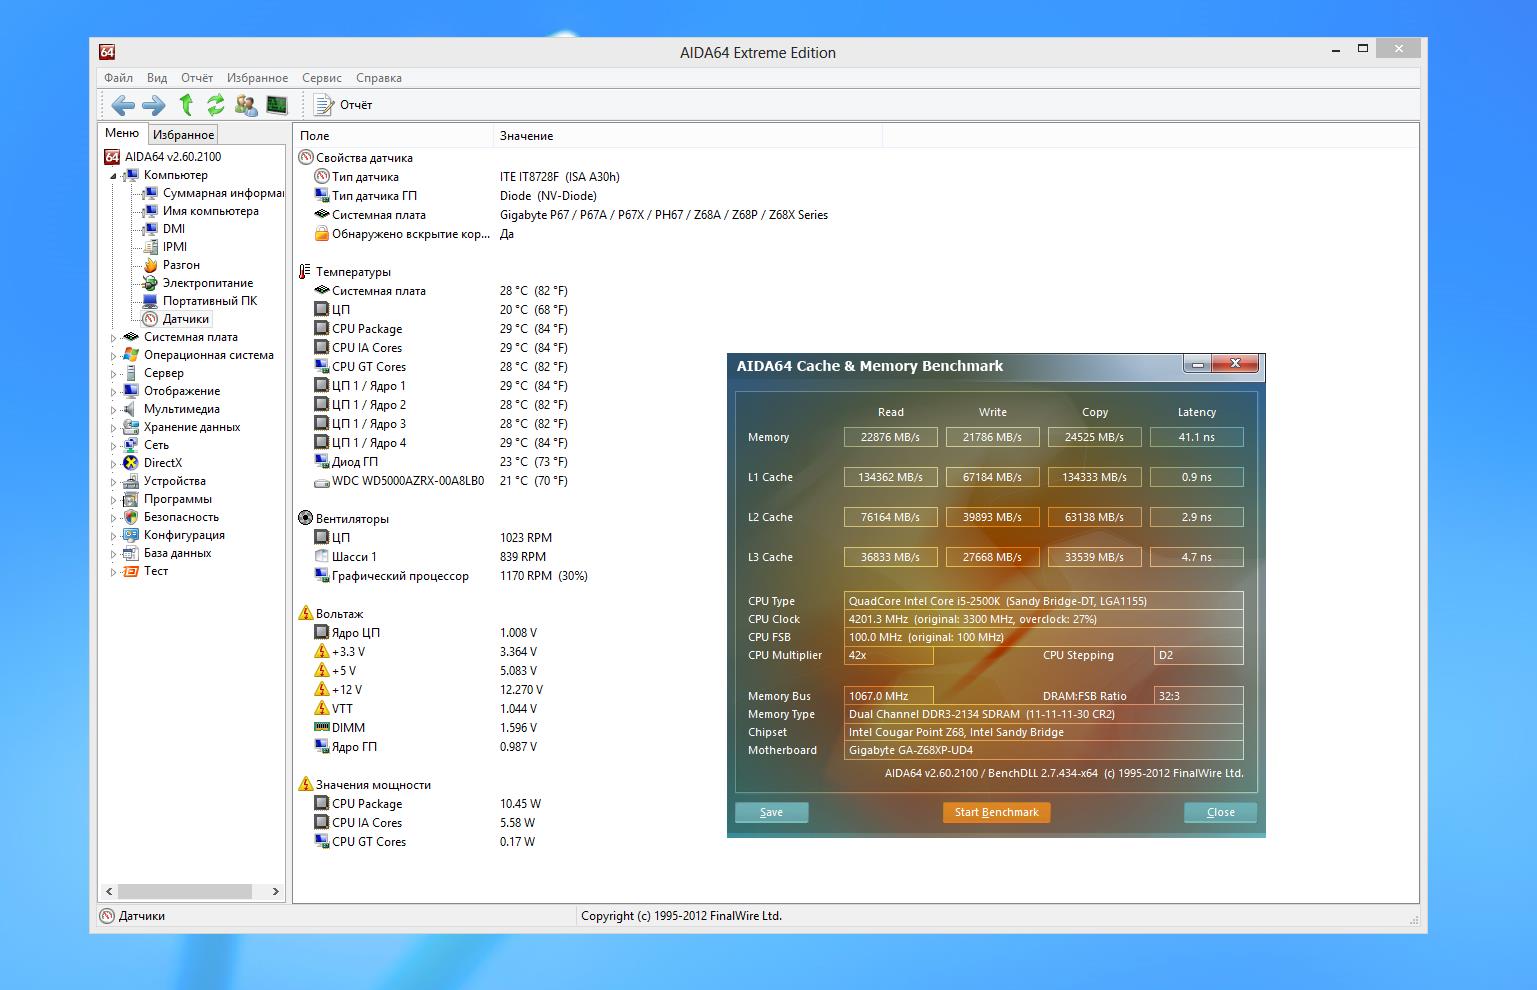Expand the Программы tree node
Viewport: 1537px width, 990px height.
pos(113,500)
